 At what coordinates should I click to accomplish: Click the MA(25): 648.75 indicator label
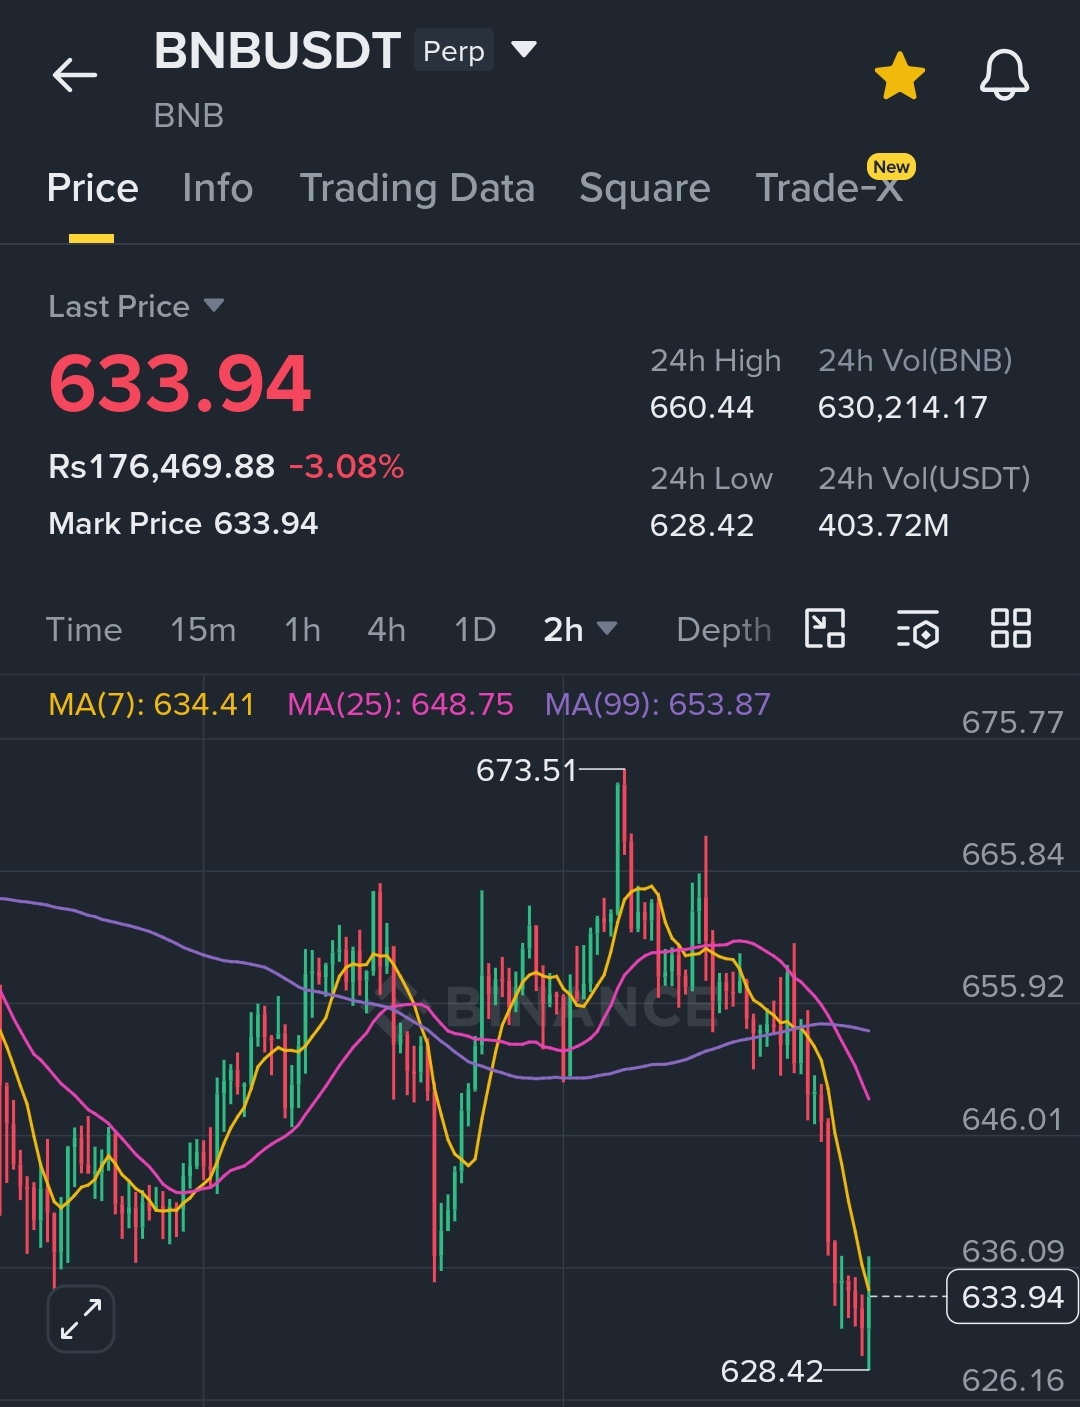coord(400,705)
